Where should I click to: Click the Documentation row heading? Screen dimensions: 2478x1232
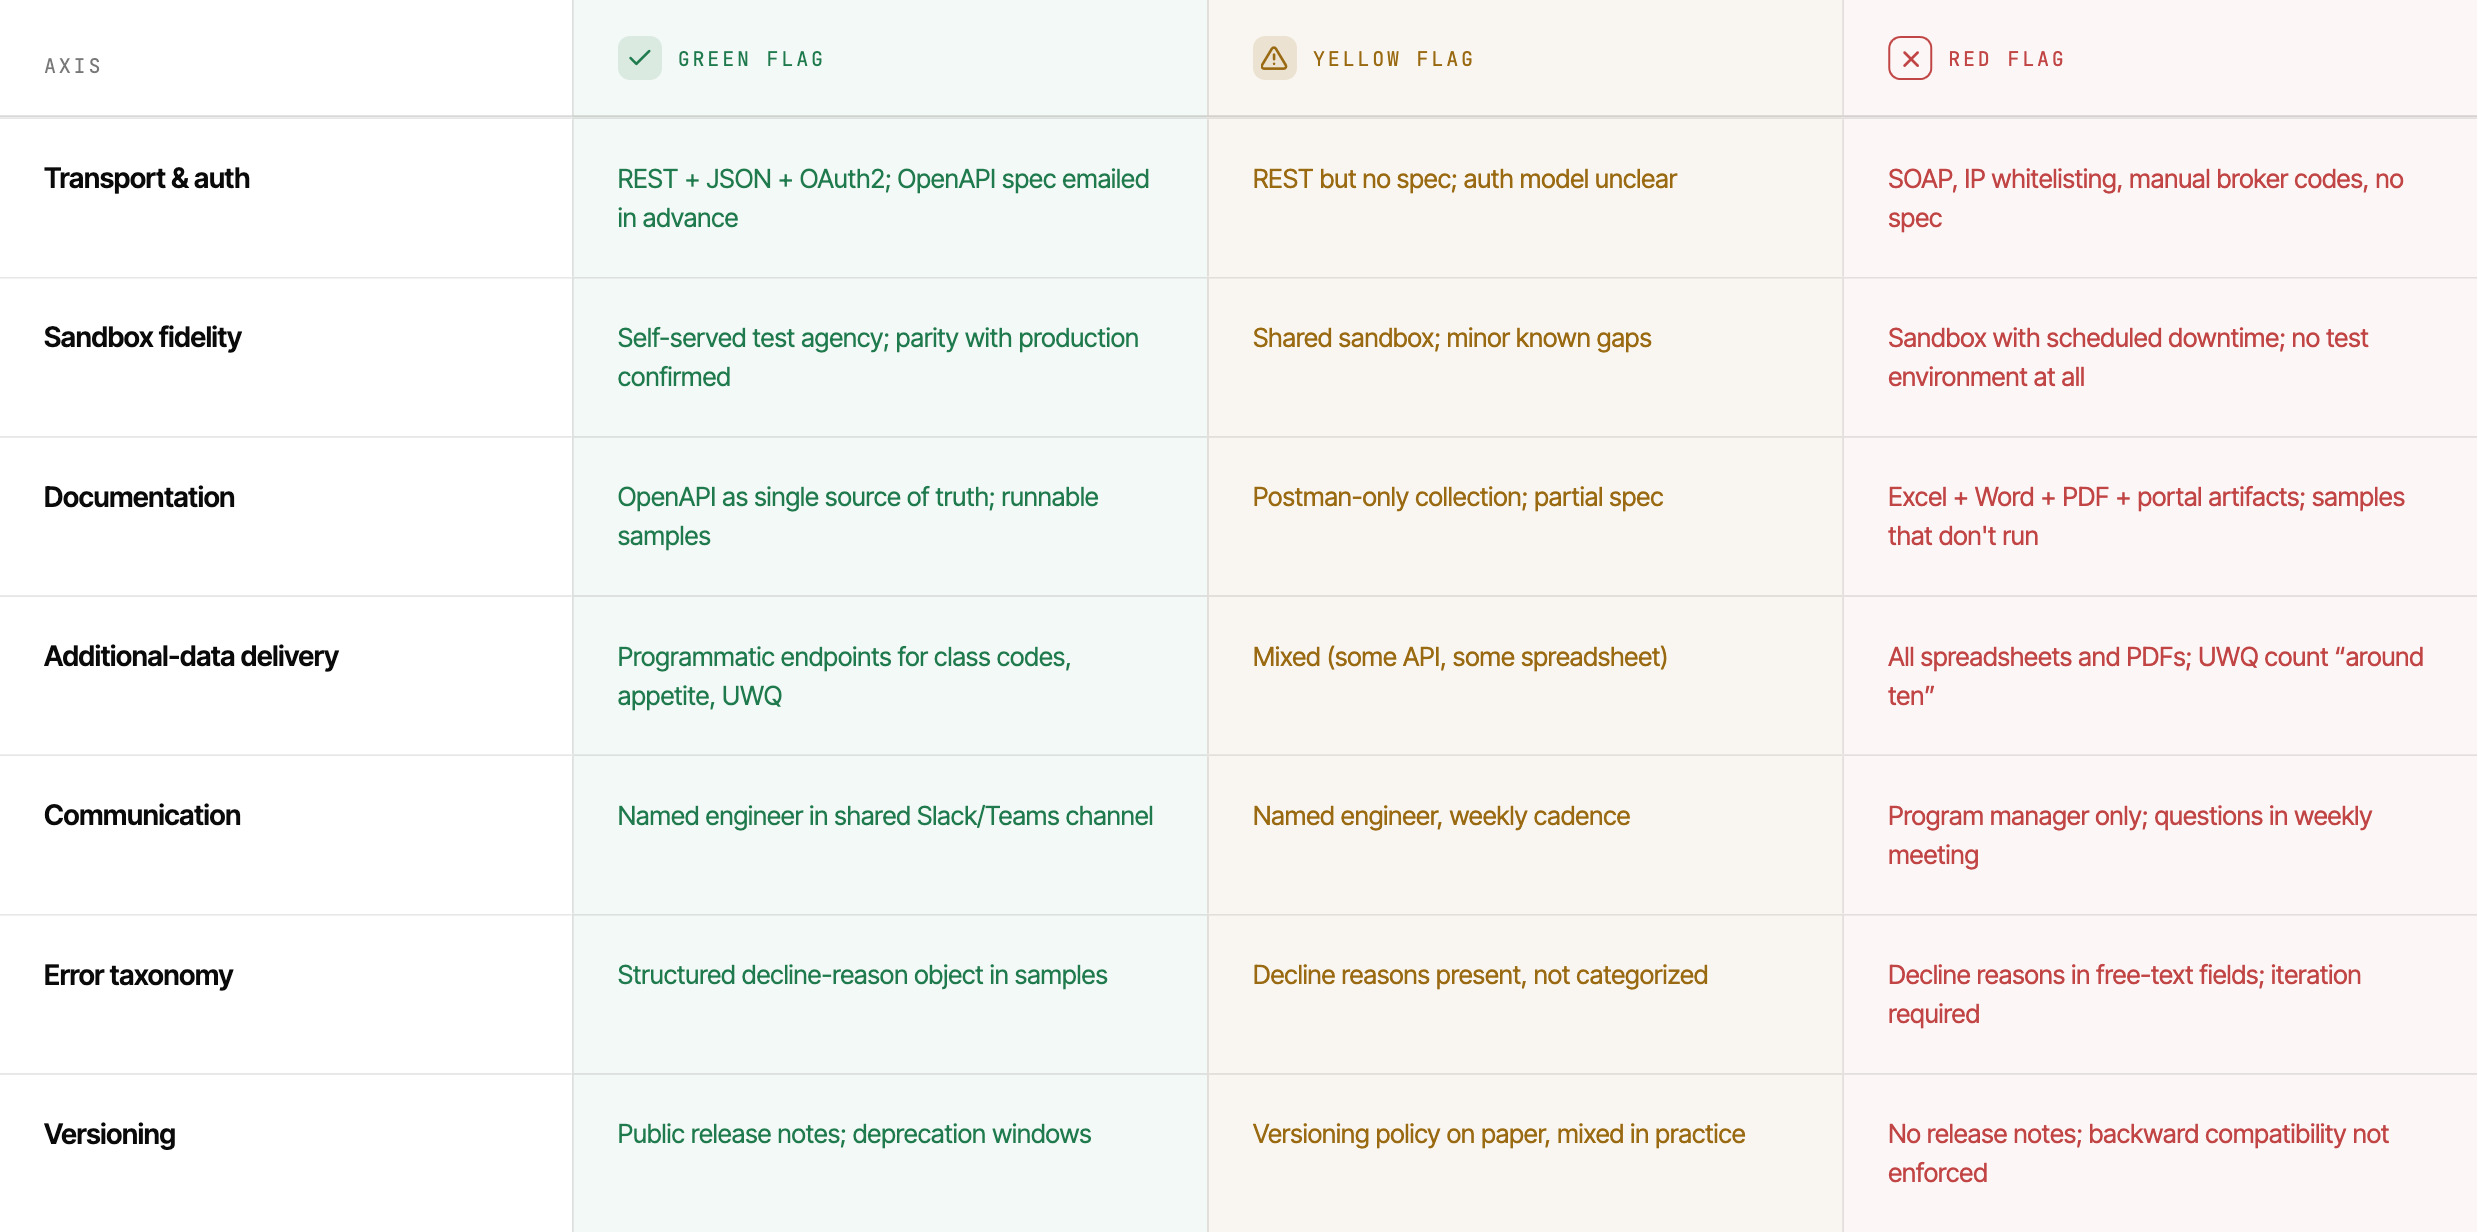point(139,497)
